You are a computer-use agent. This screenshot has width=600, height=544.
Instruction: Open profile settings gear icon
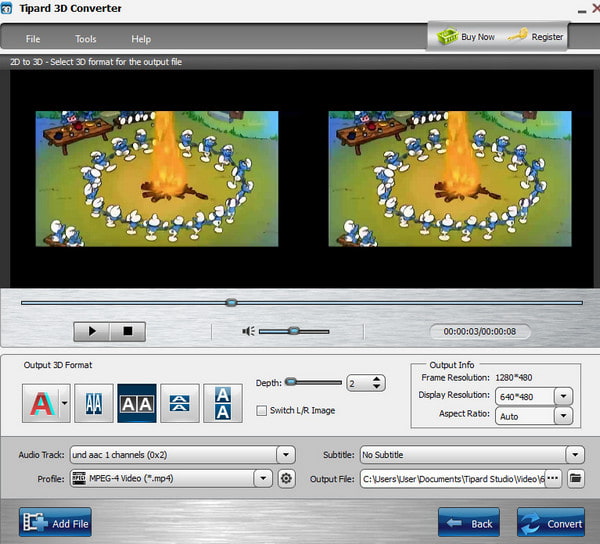(286, 479)
